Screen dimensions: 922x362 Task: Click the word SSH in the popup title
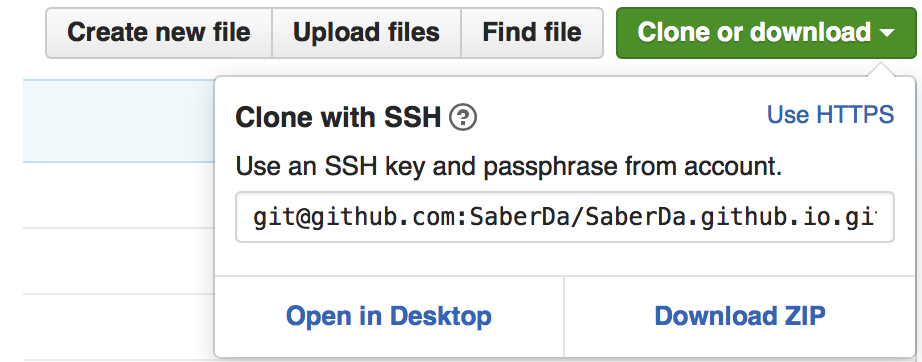(412, 118)
